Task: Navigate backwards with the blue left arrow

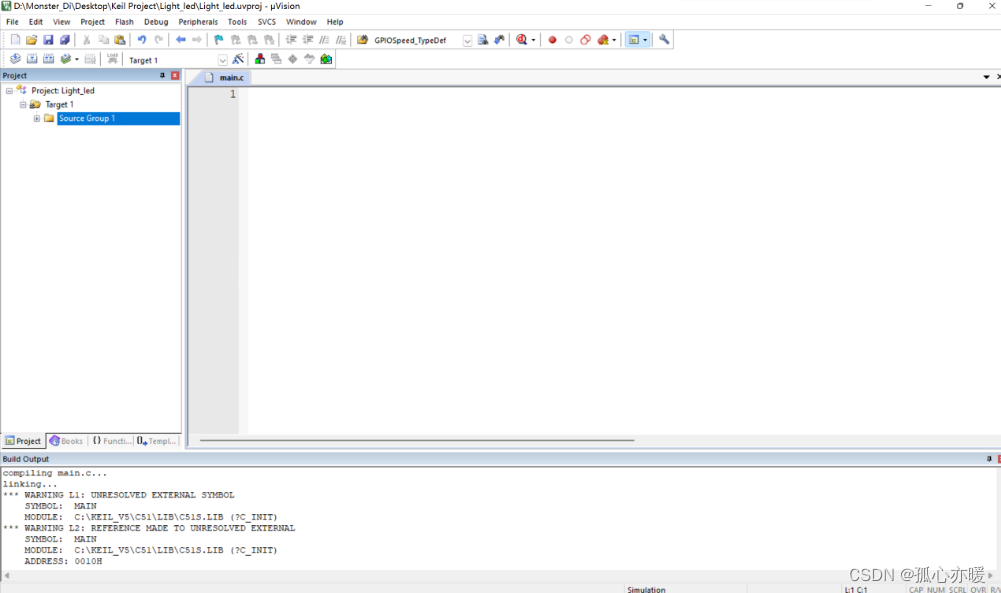Action: coord(181,40)
